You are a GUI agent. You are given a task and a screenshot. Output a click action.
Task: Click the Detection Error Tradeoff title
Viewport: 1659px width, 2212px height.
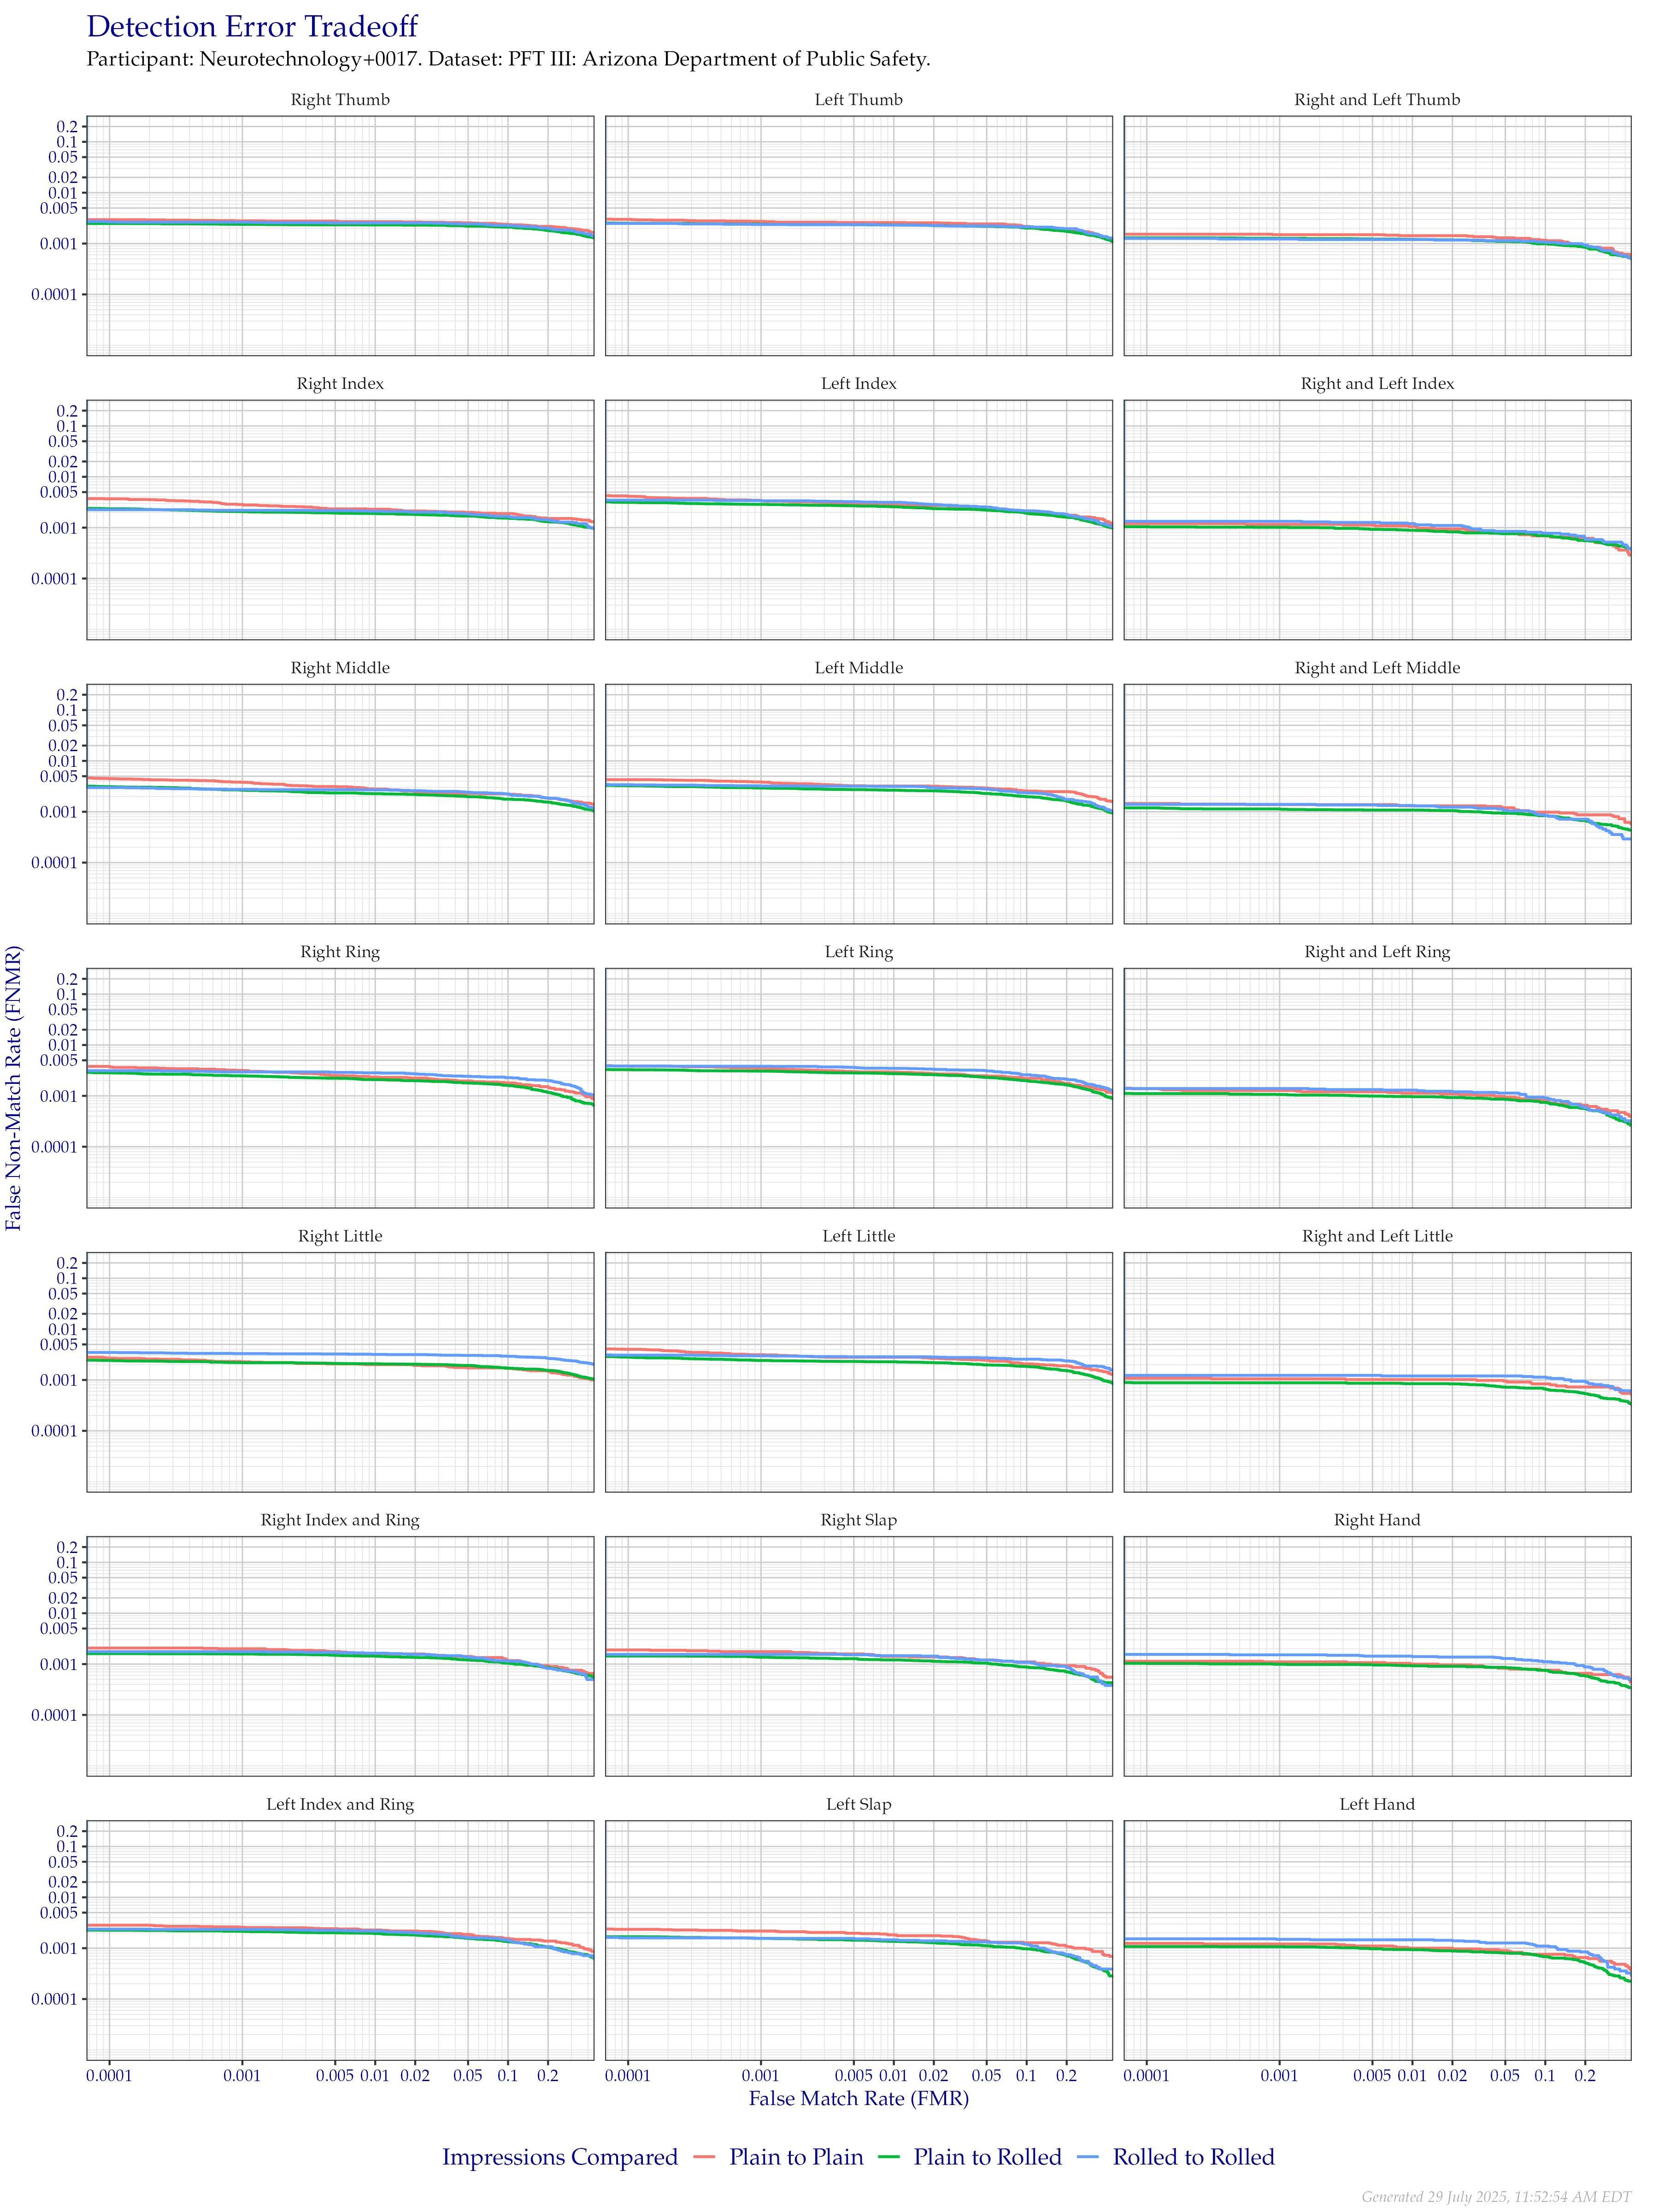tap(252, 27)
